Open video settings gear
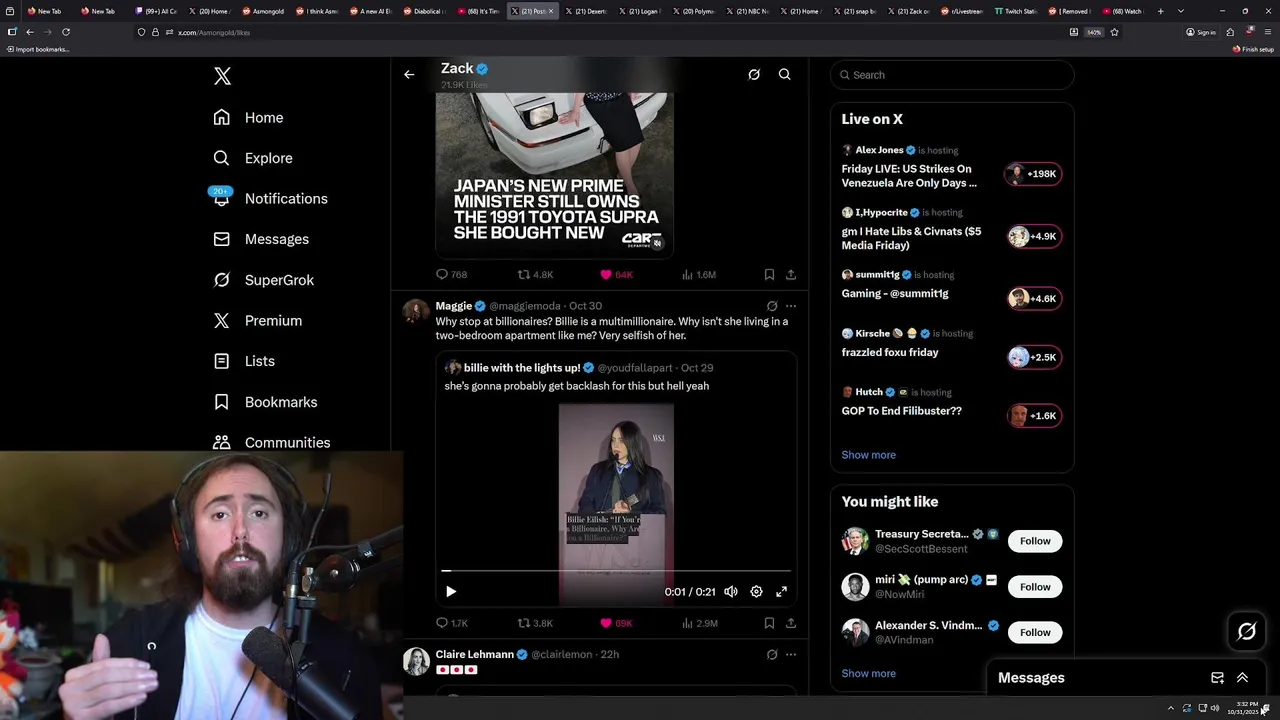Viewport: 1280px width, 720px height. (756, 591)
